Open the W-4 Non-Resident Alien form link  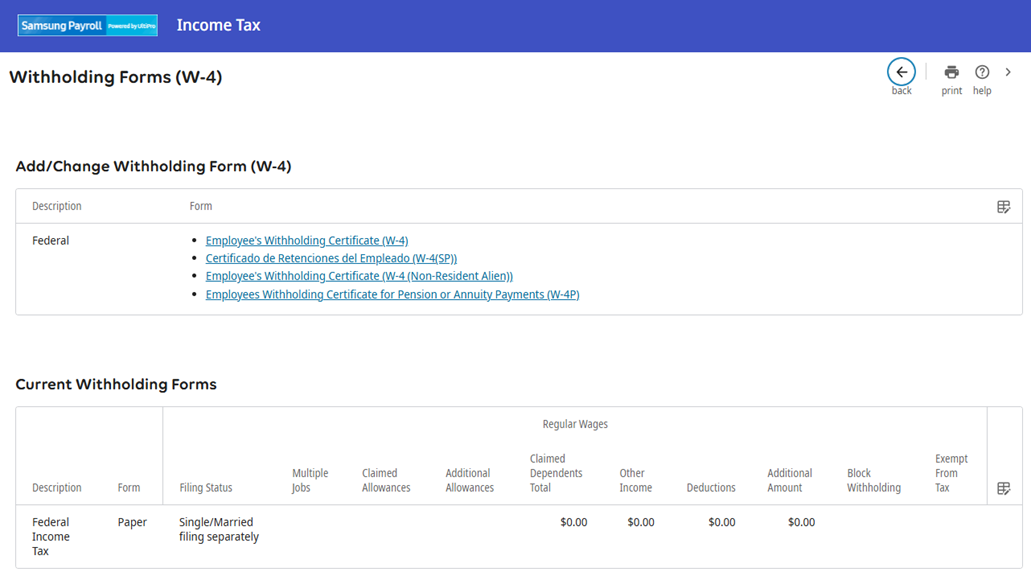pos(359,277)
